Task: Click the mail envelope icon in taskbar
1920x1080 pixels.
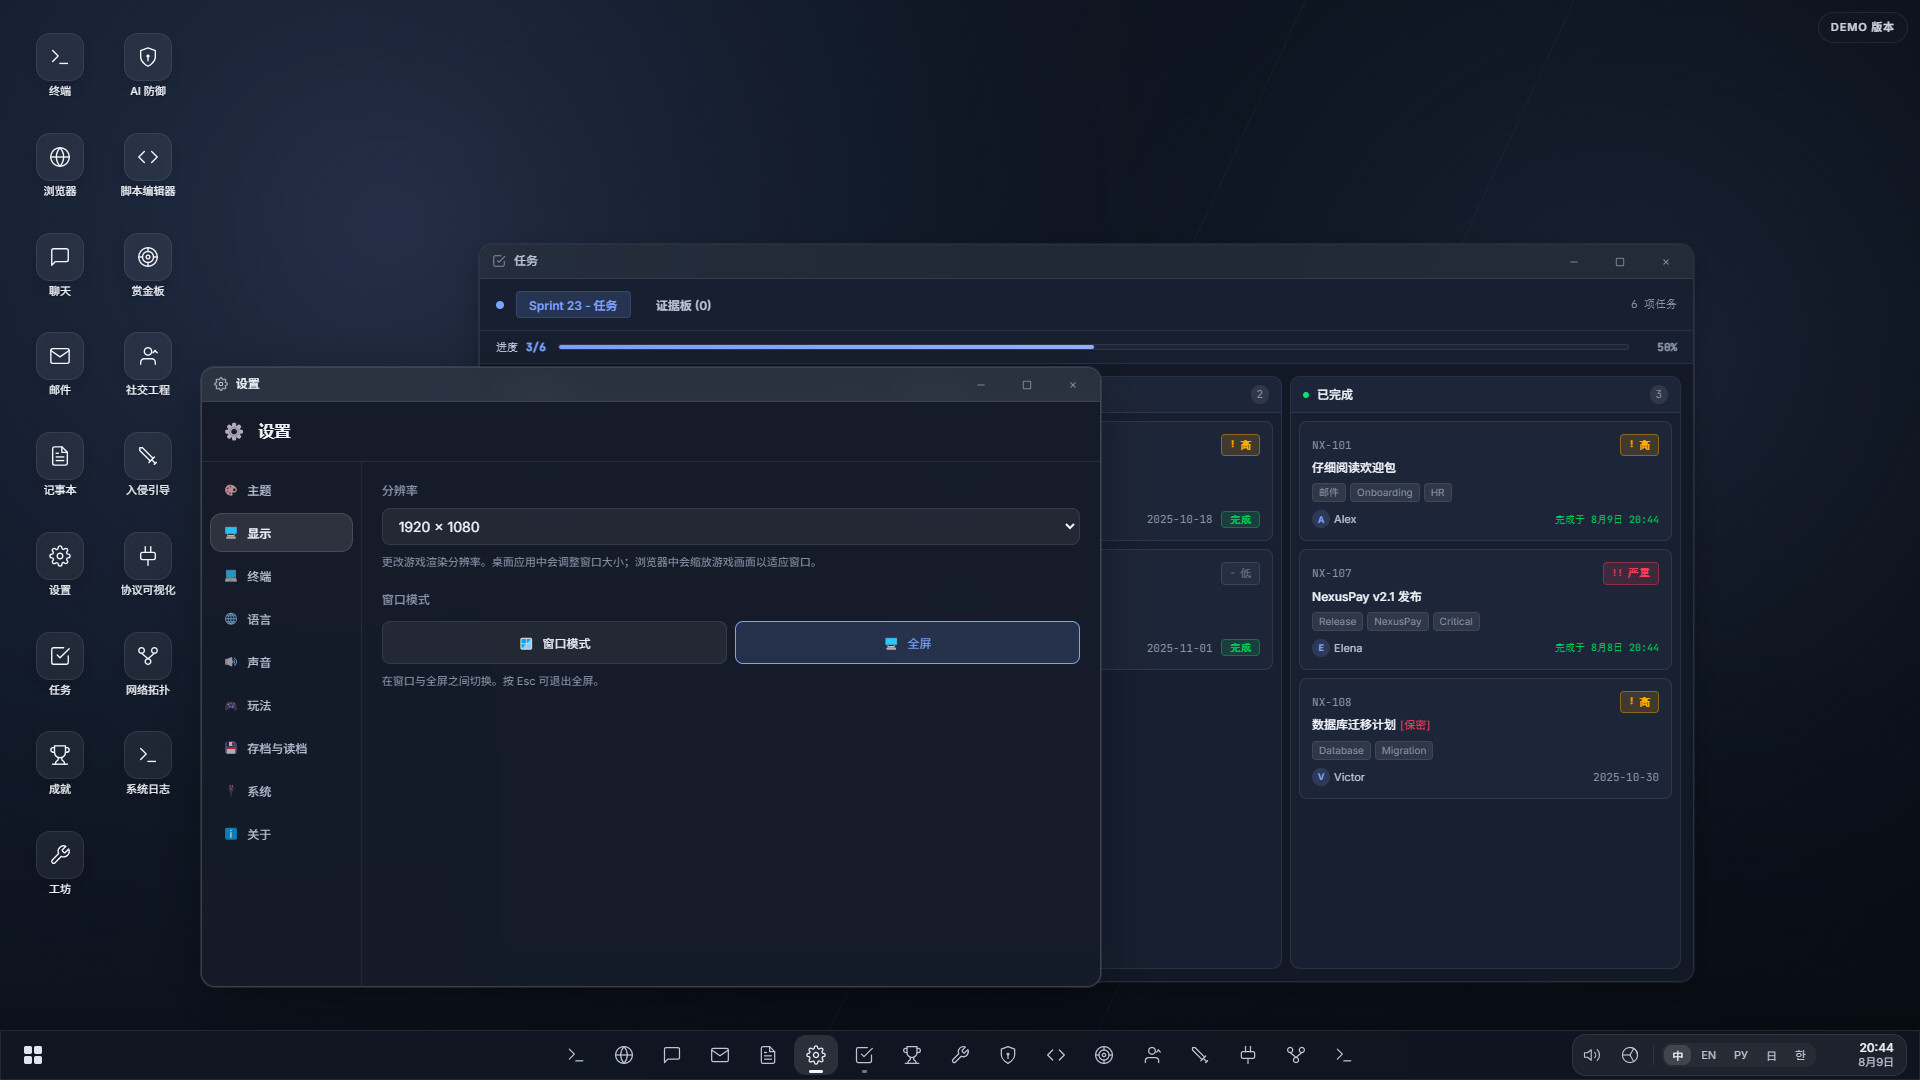Action: pos(720,1055)
